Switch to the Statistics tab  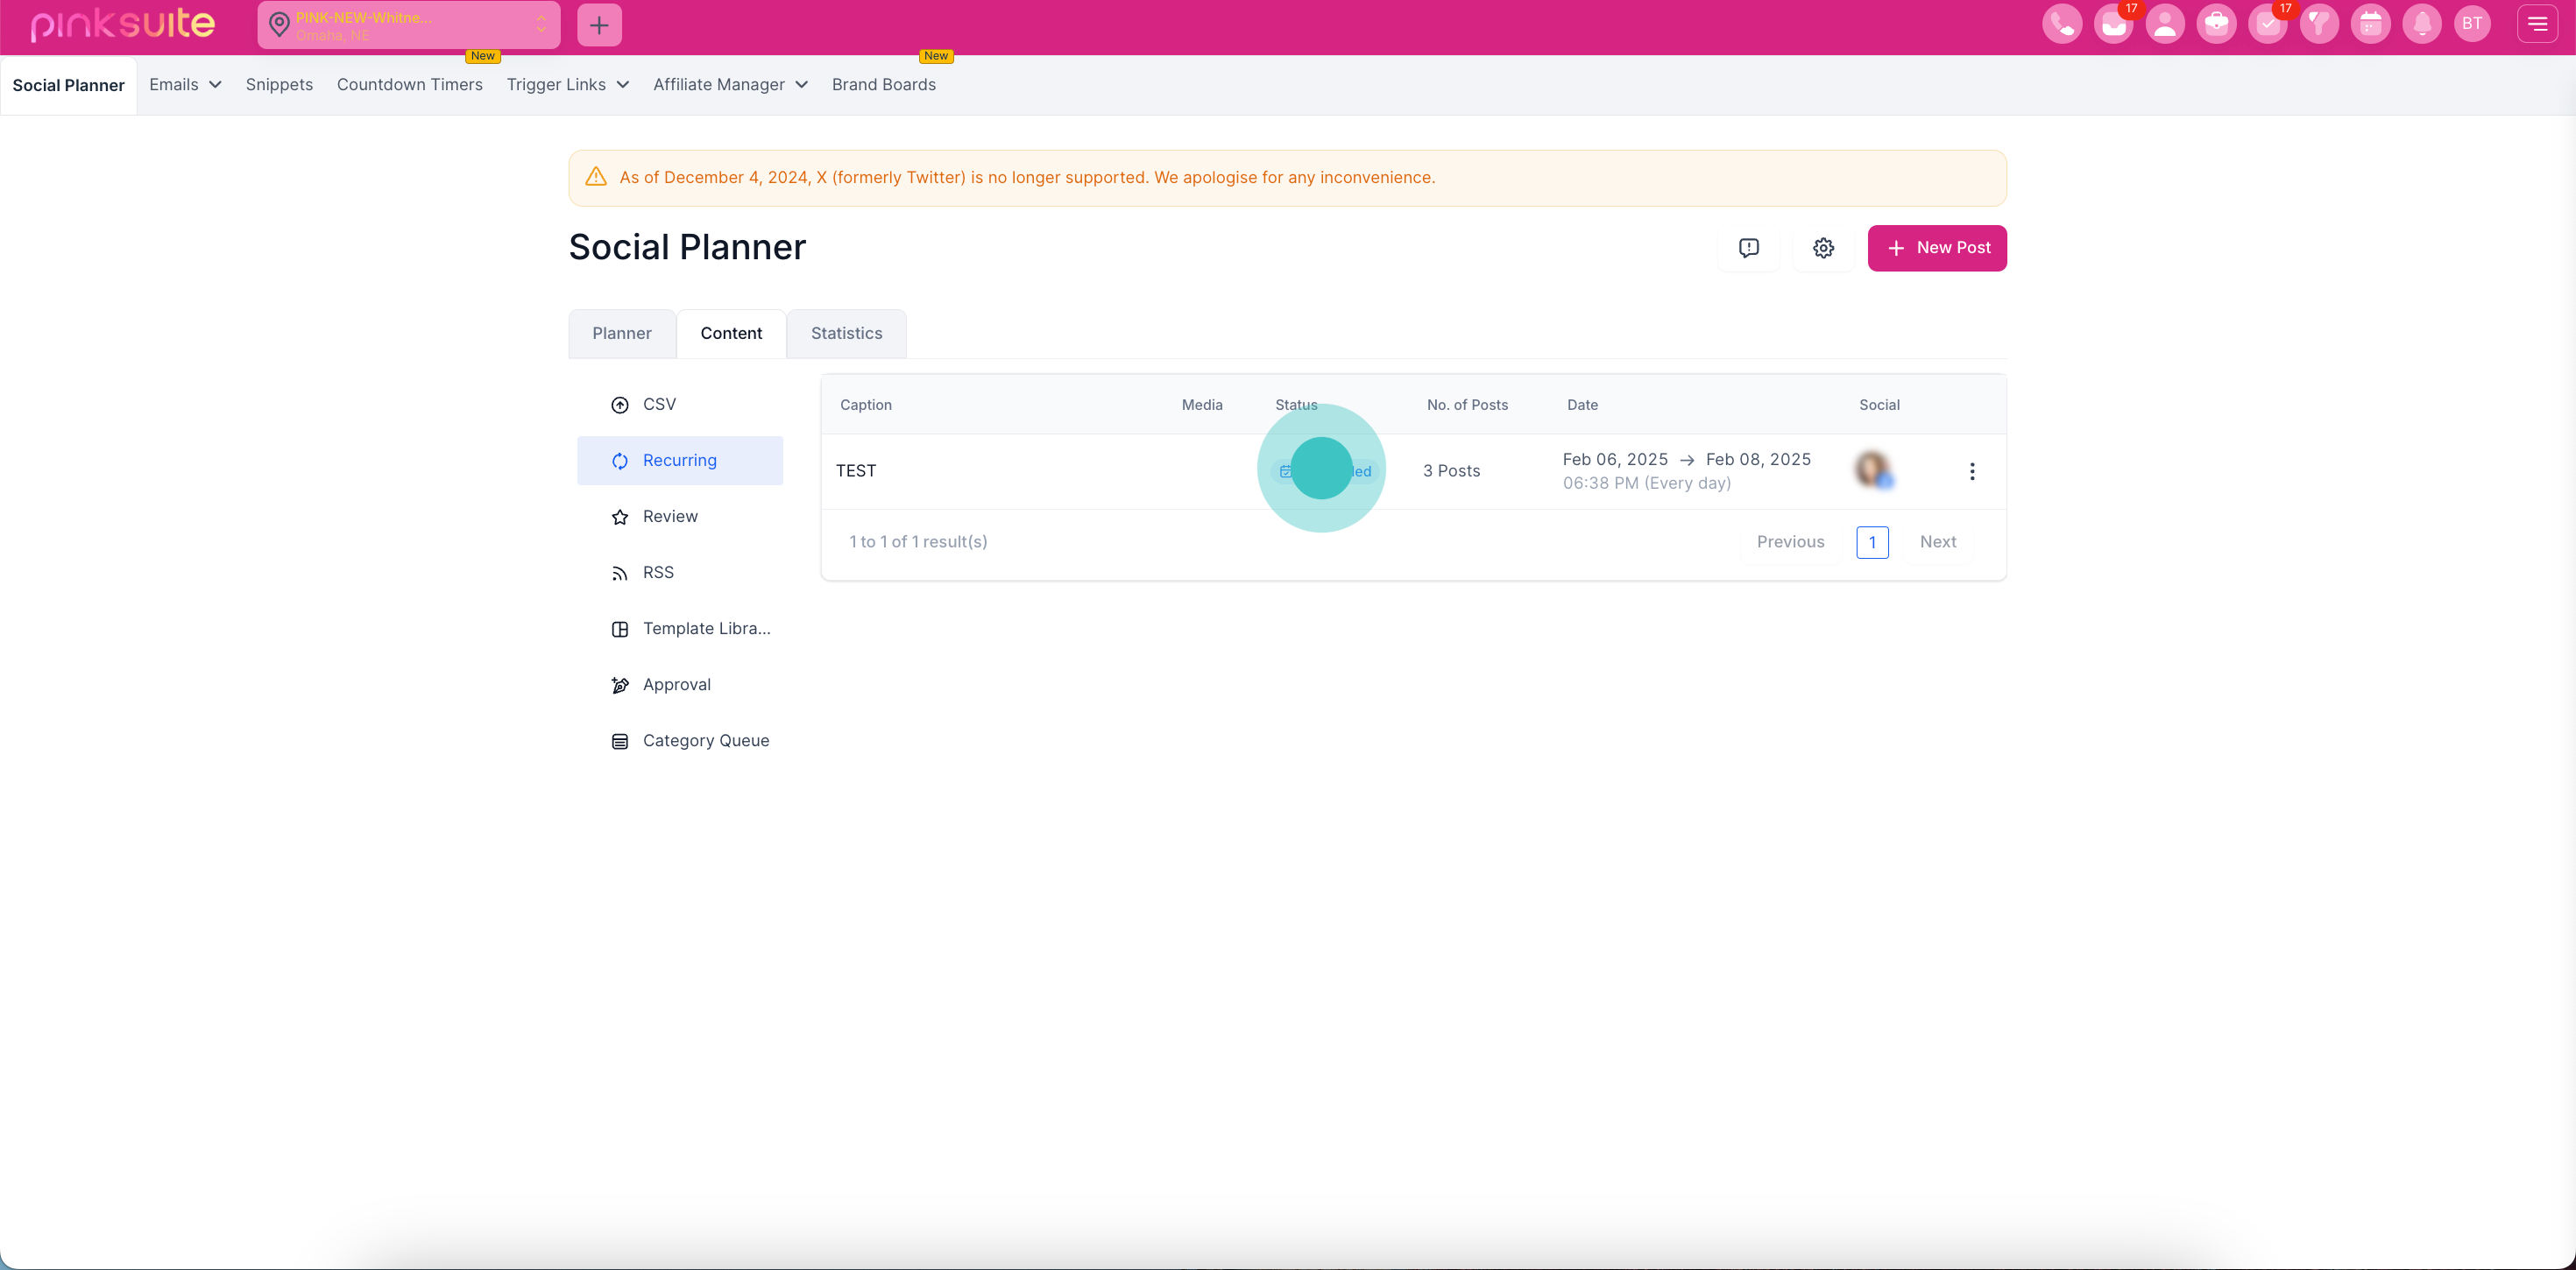click(x=846, y=333)
